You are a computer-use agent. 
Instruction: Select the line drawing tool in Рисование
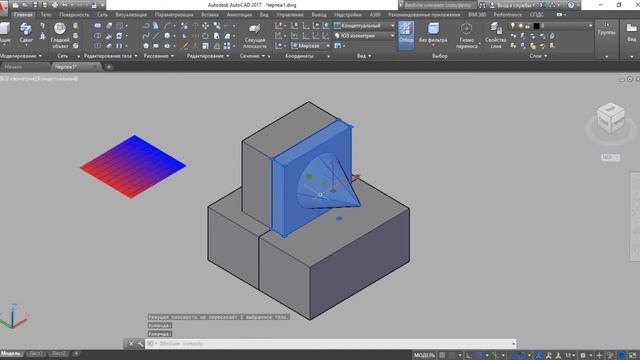(x=156, y=36)
